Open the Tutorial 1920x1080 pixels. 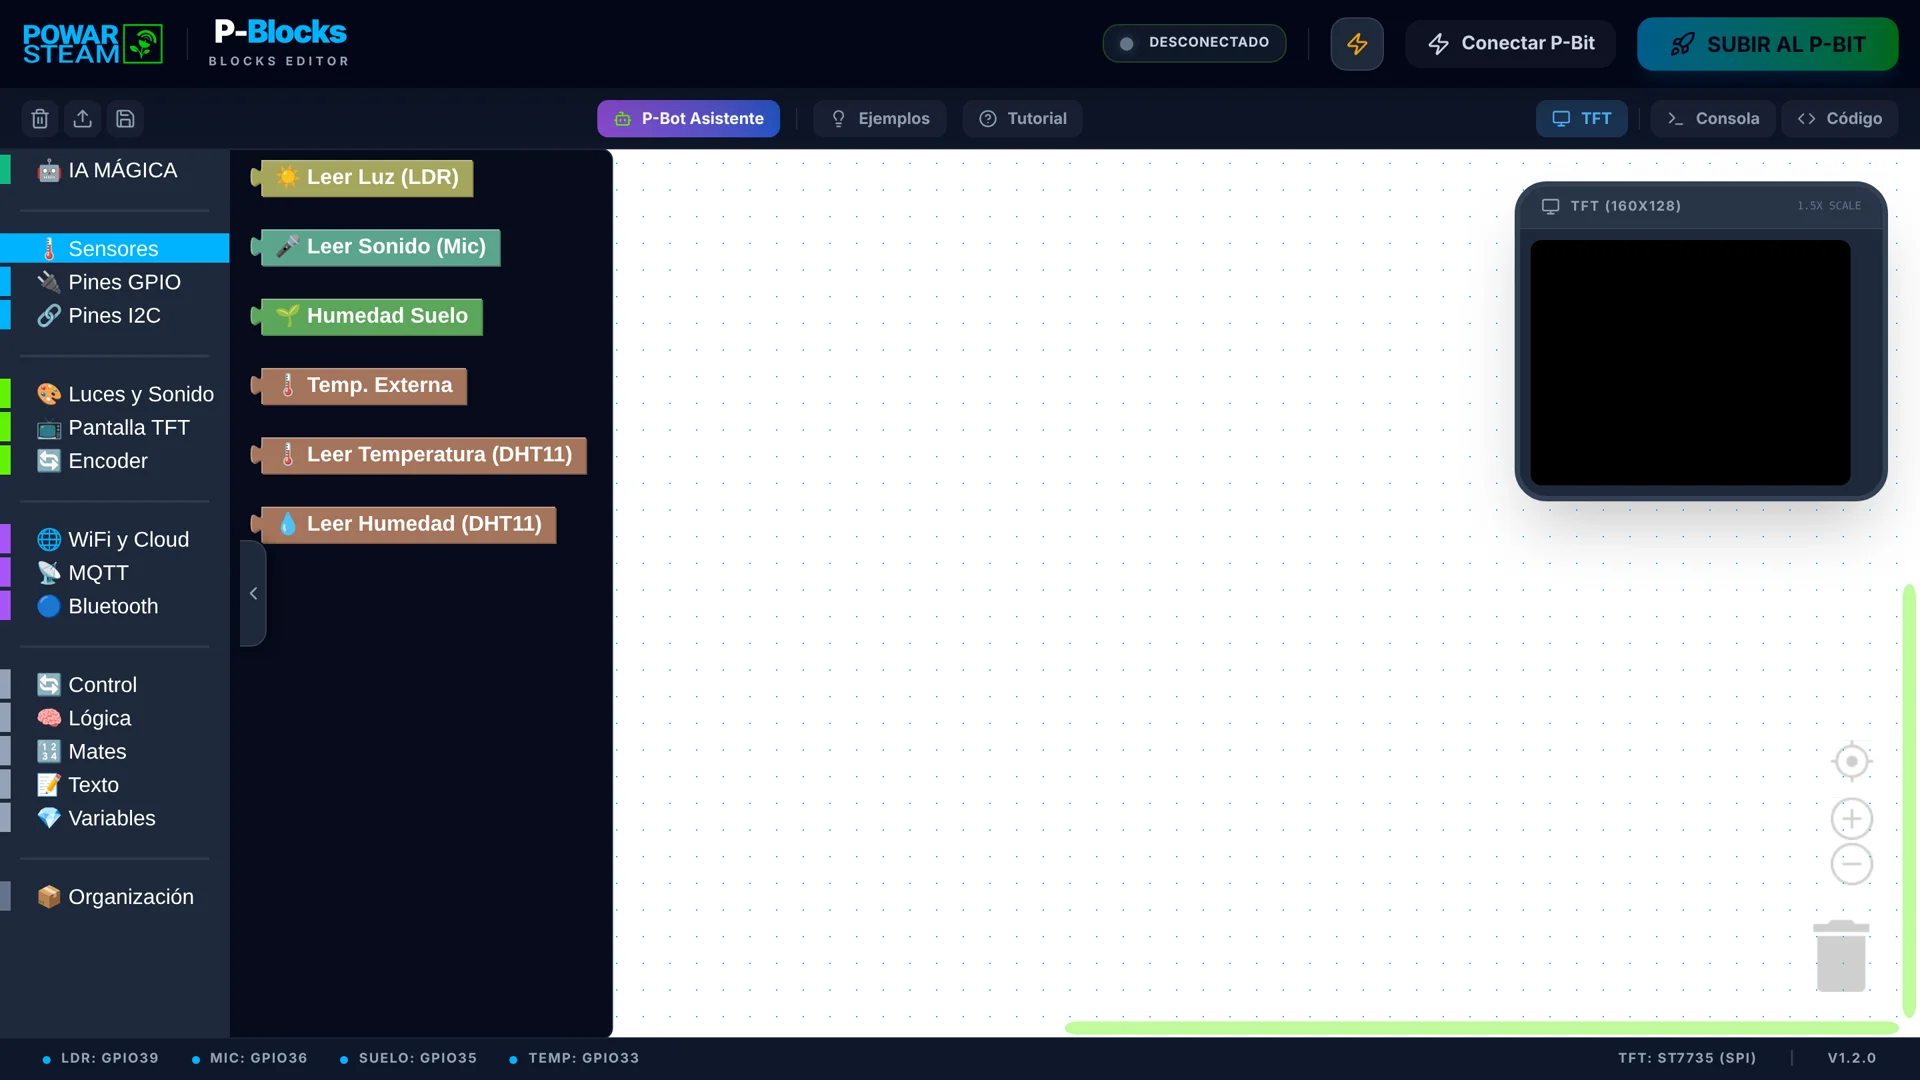tap(1022, 119)
